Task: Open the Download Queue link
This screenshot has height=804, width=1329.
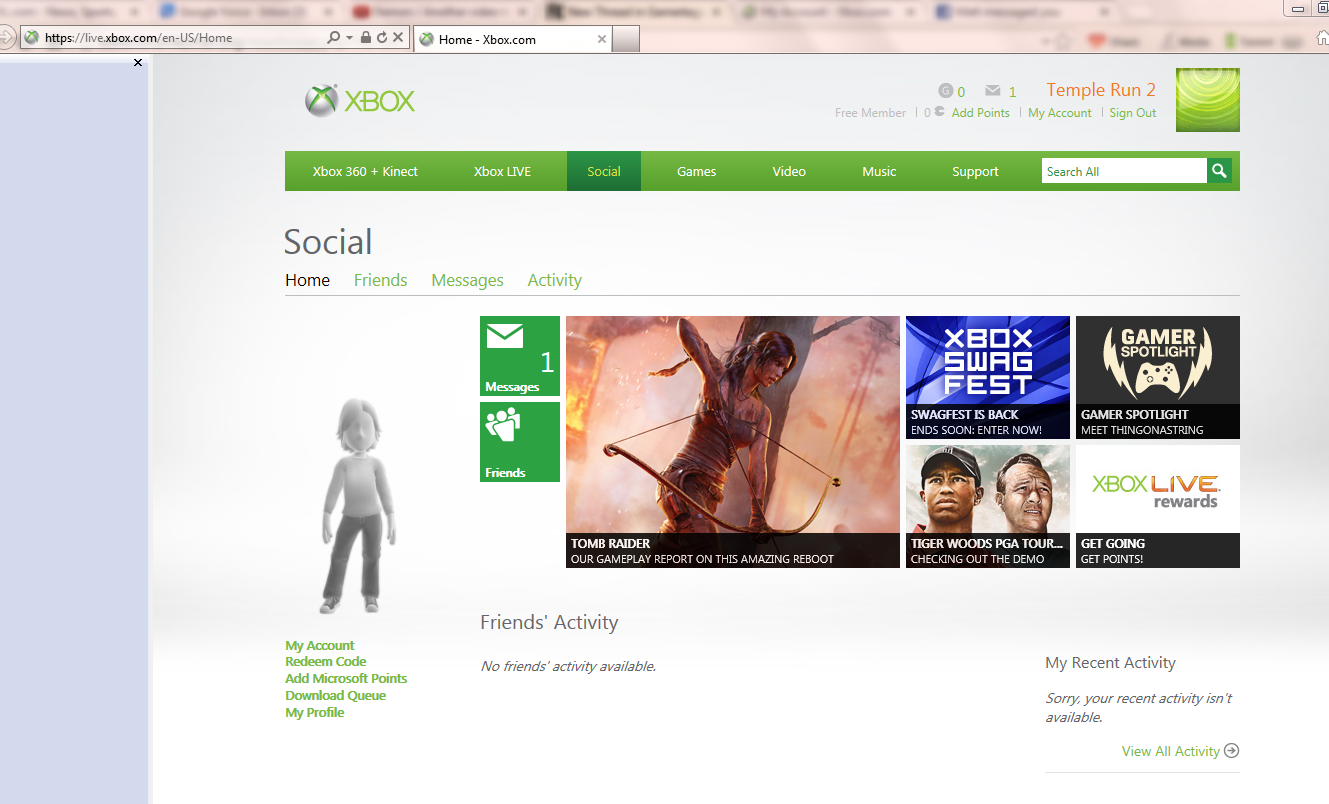Action: pos(335,695)
